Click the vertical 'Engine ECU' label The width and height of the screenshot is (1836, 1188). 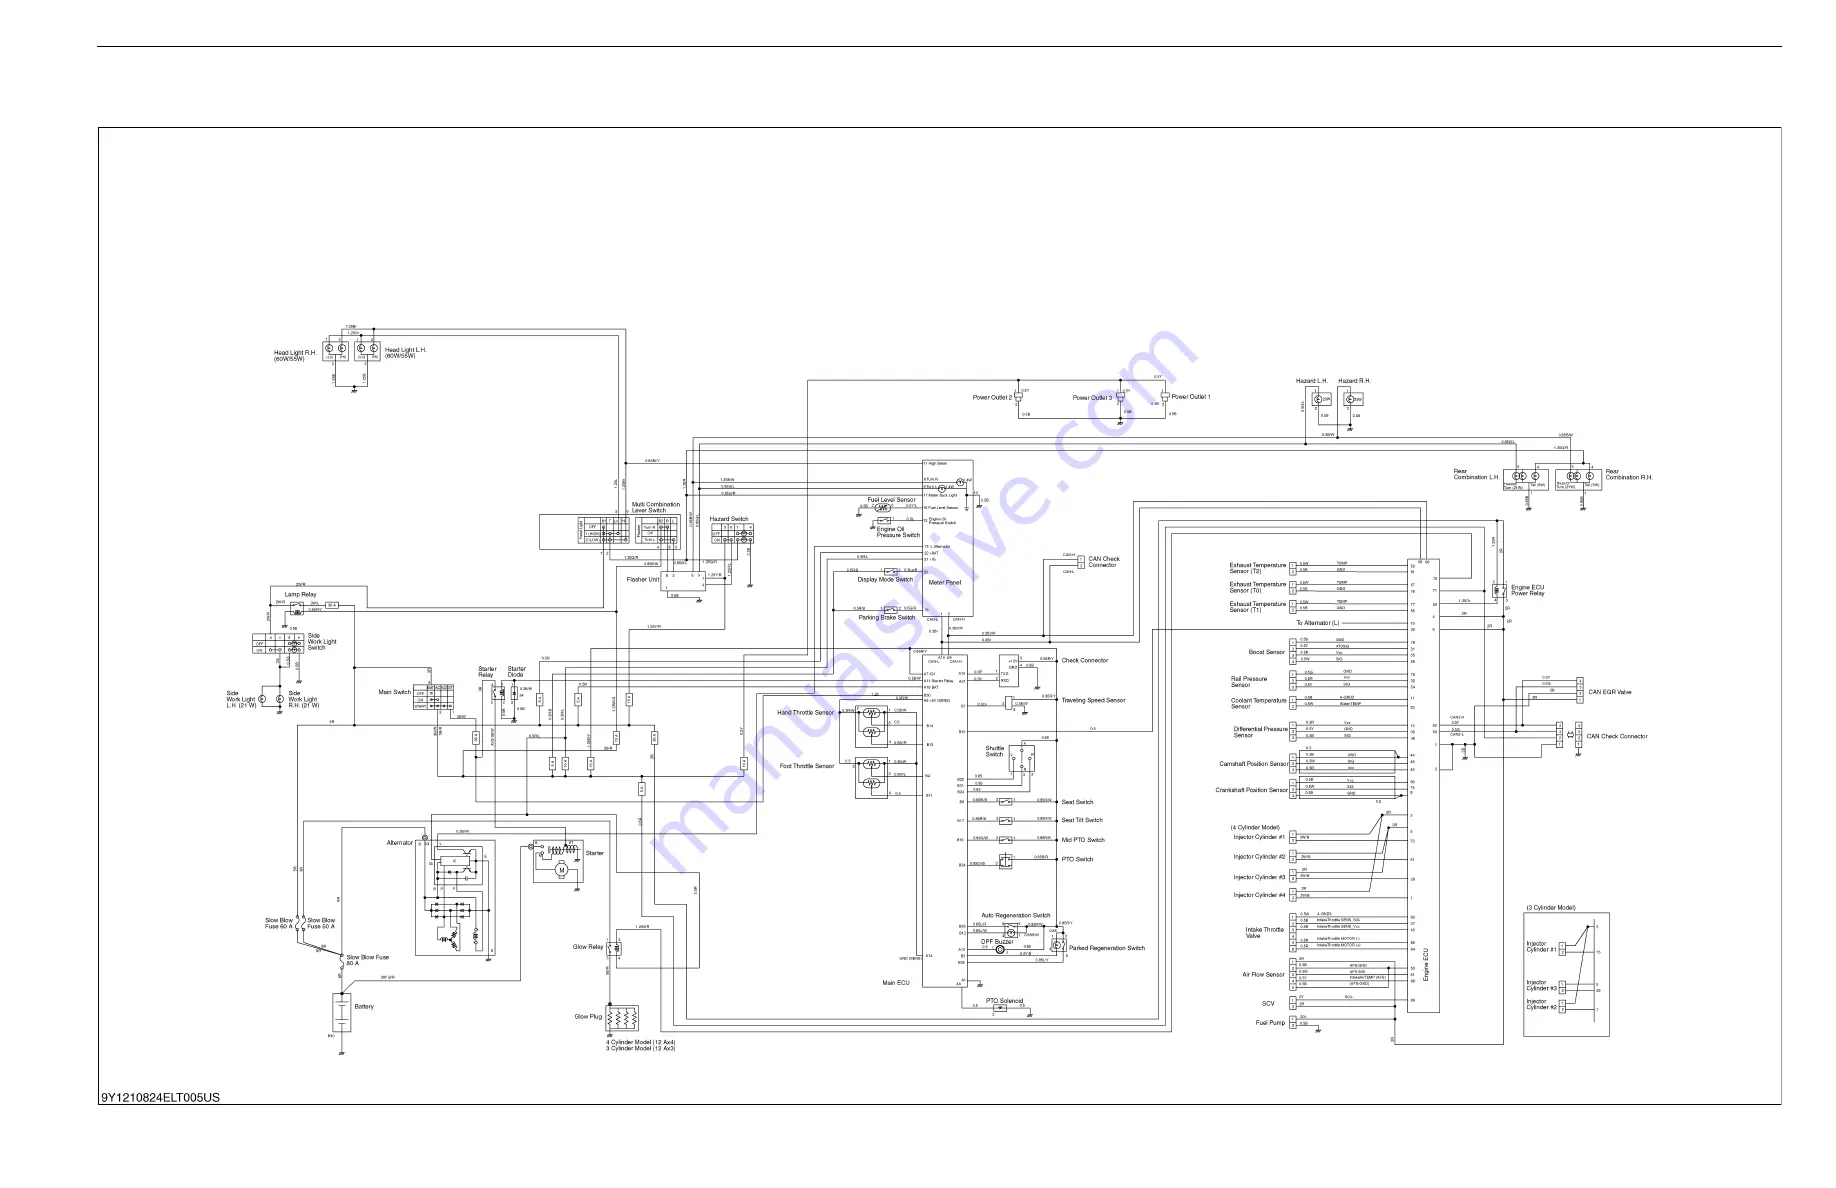tap(1426, 964)
